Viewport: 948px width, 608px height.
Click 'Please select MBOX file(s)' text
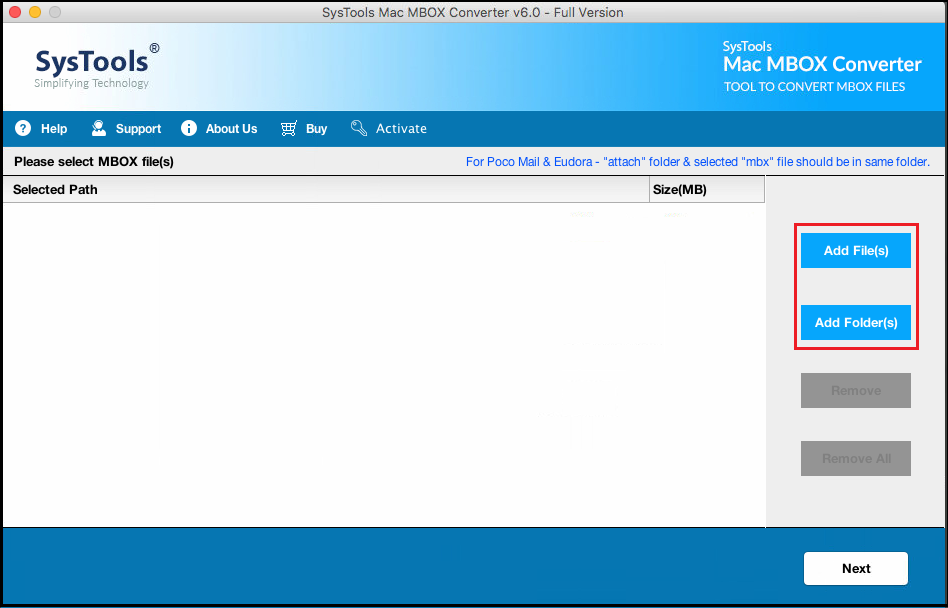pyautogui.click(x=94, y=162)
